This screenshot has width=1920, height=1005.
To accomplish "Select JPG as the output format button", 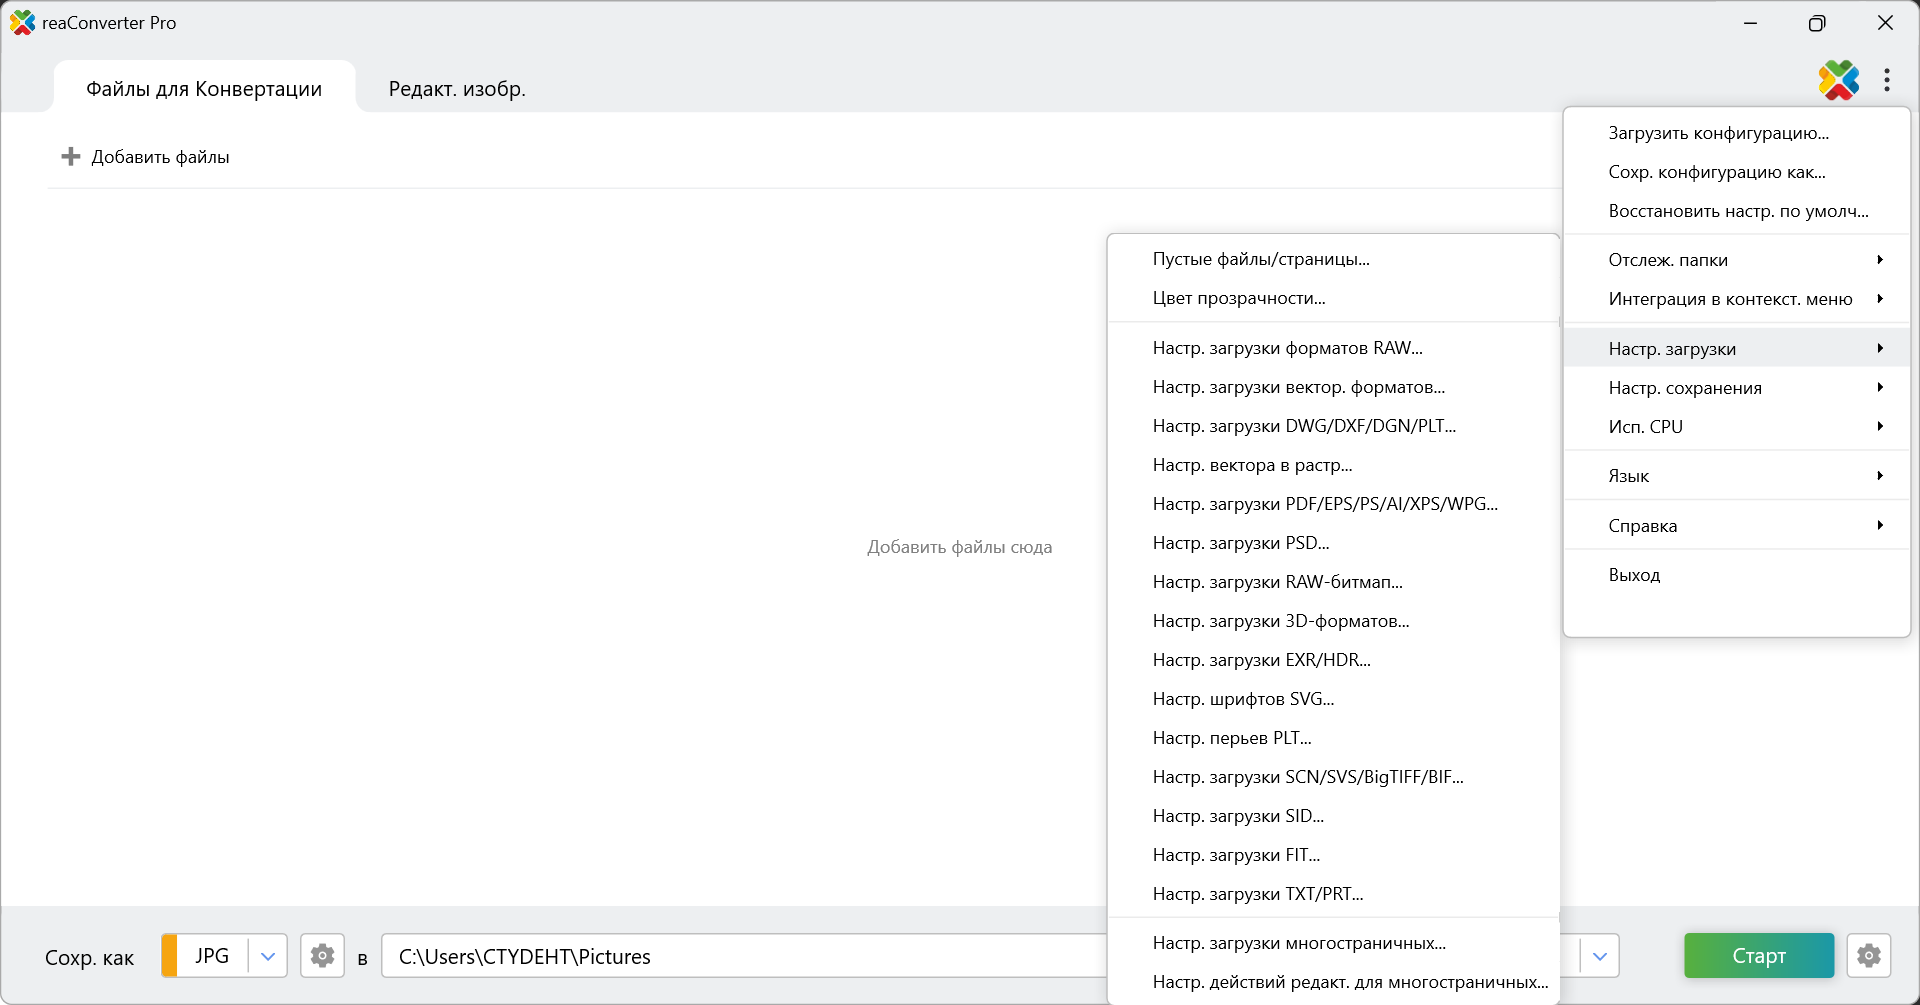I will (211, 956).
